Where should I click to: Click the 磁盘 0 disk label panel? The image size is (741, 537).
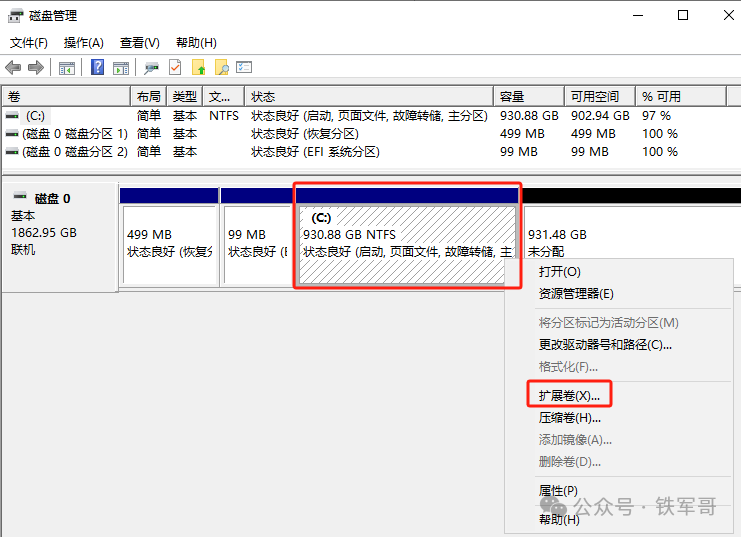click(60, 236)
